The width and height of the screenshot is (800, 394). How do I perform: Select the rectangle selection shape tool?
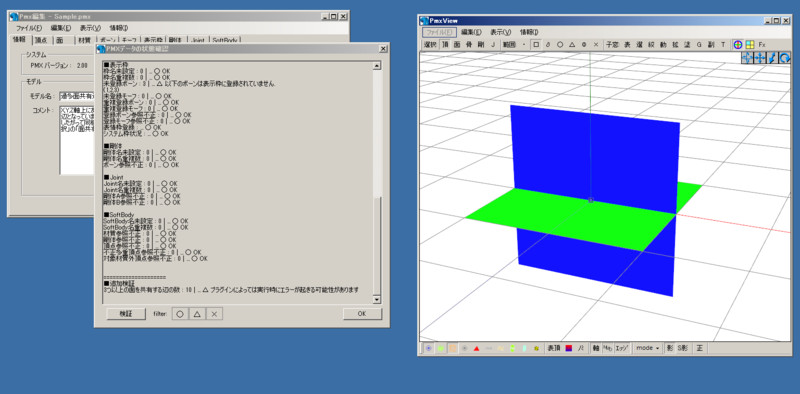[x=536, y=44]
